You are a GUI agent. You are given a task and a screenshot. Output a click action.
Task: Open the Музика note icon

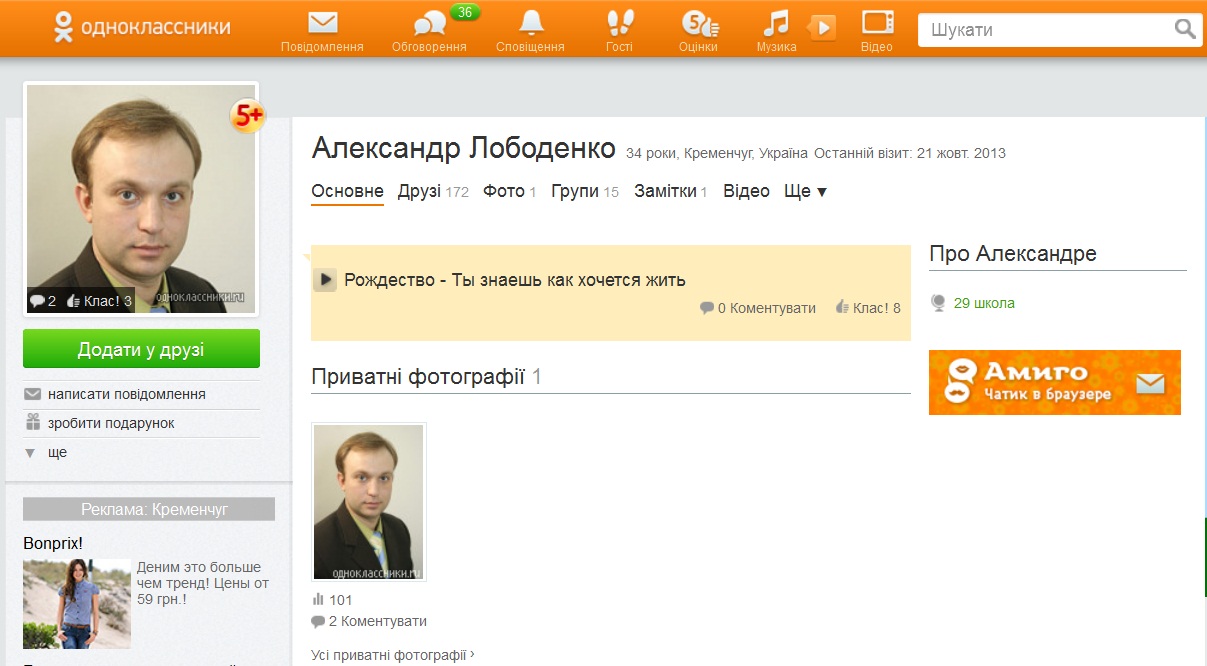[775, 24]
